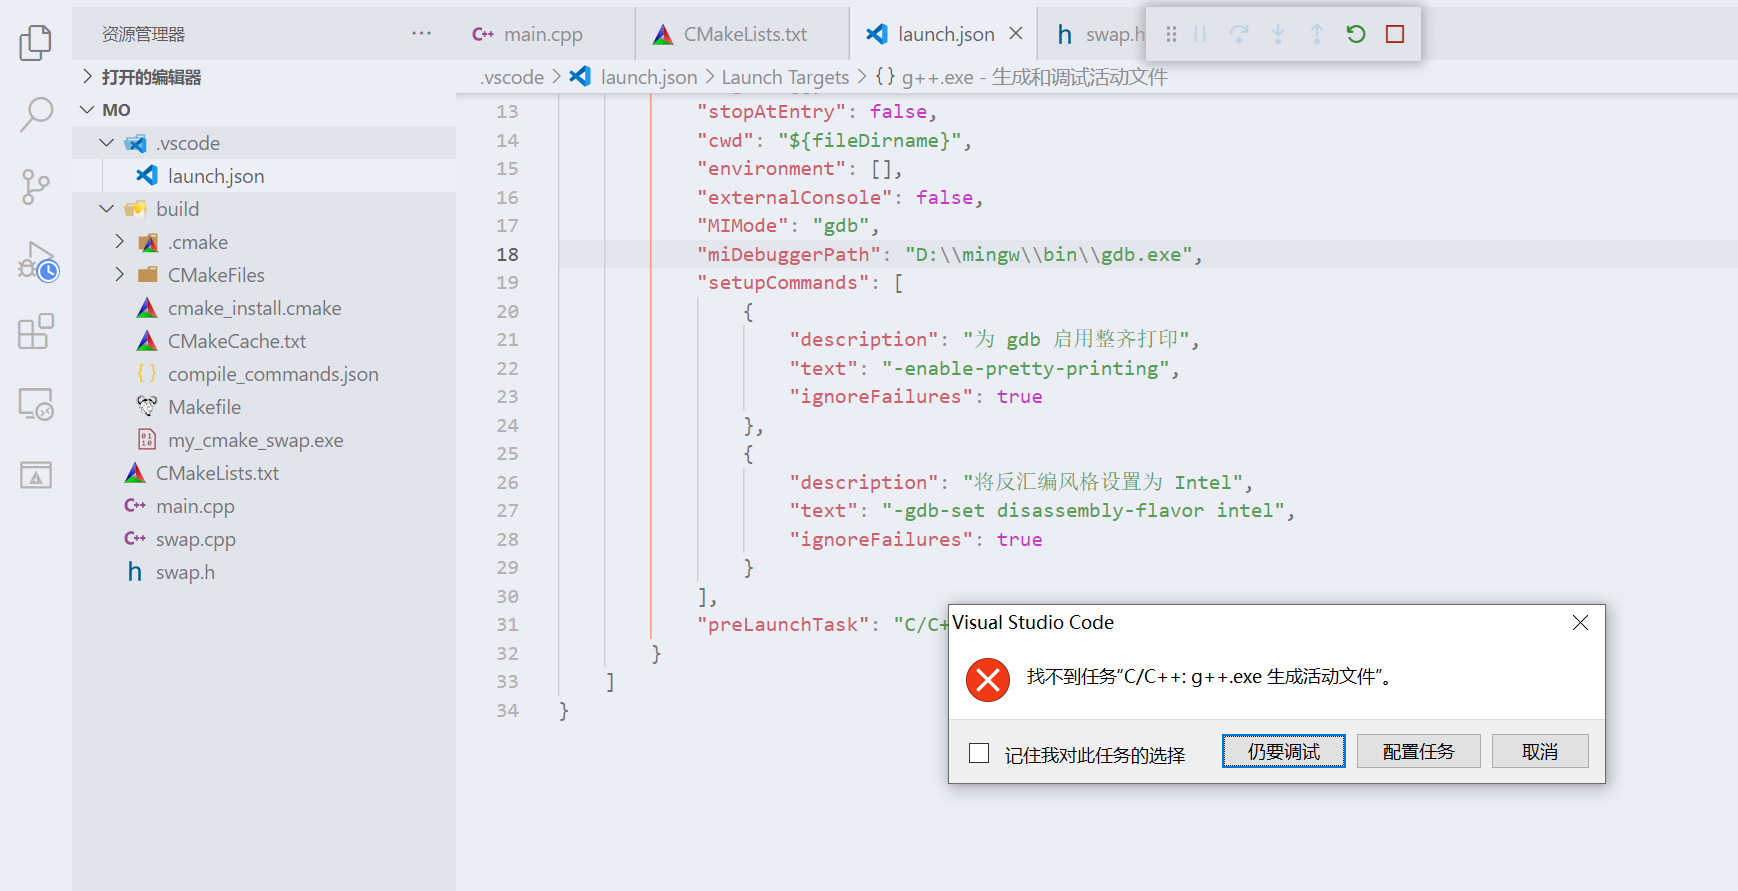This screenshot has height=891, width=1738.
Task: Open the Extensions view
Action: tap(36, 331)
